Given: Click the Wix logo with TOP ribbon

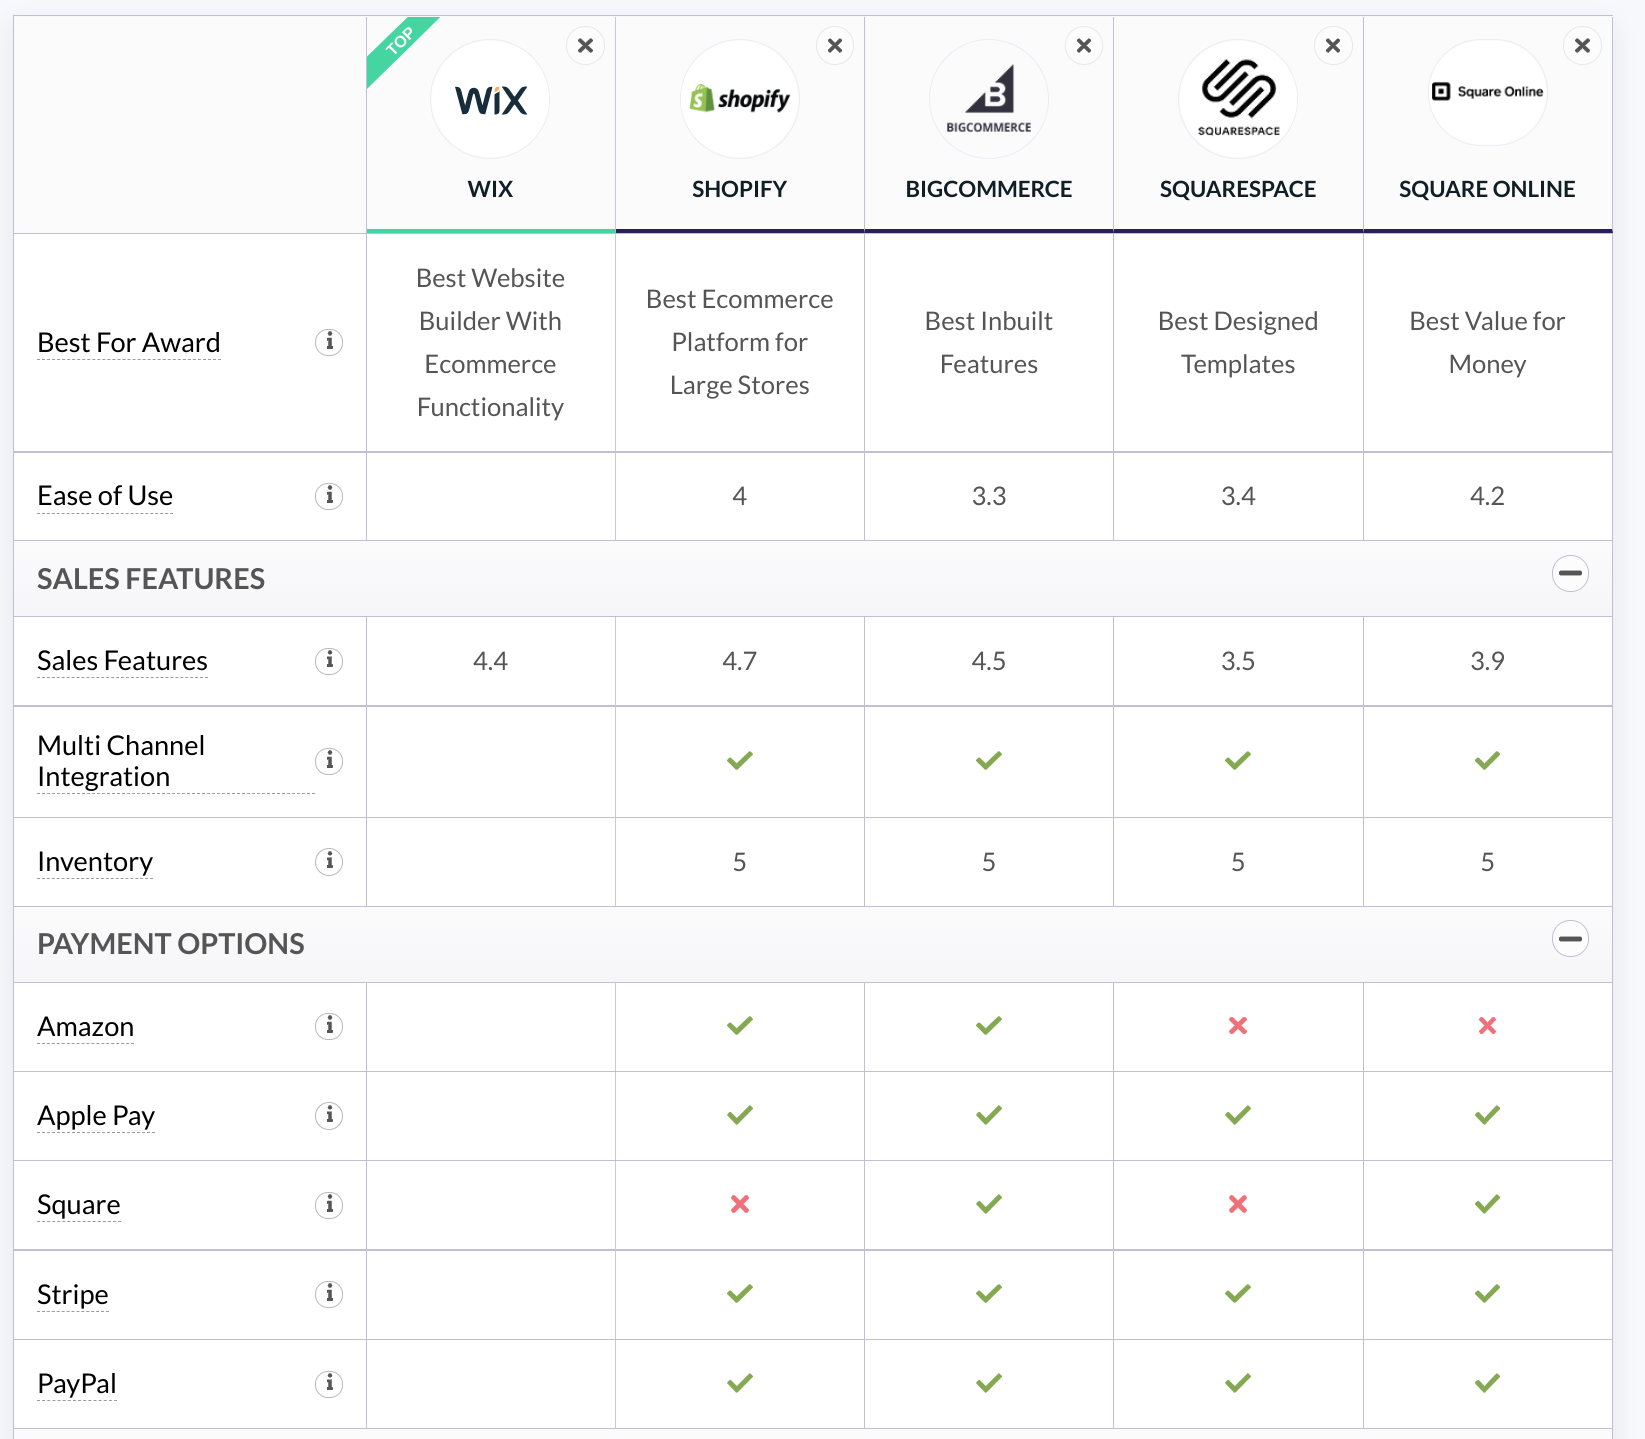Looking at the screenshot, I should [x=490, y=99].
